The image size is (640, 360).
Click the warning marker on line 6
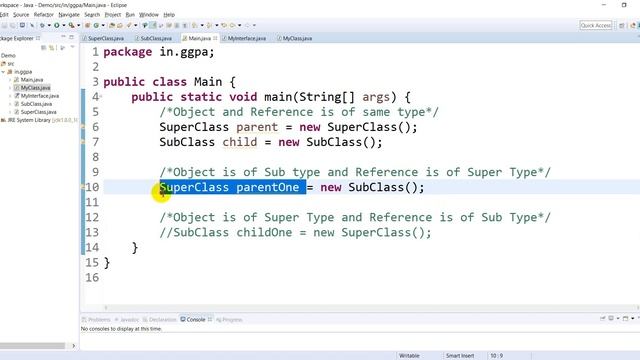(83, 127)
